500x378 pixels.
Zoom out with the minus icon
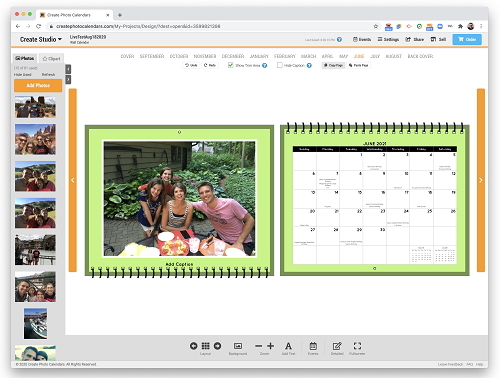[x=258, y=346]
